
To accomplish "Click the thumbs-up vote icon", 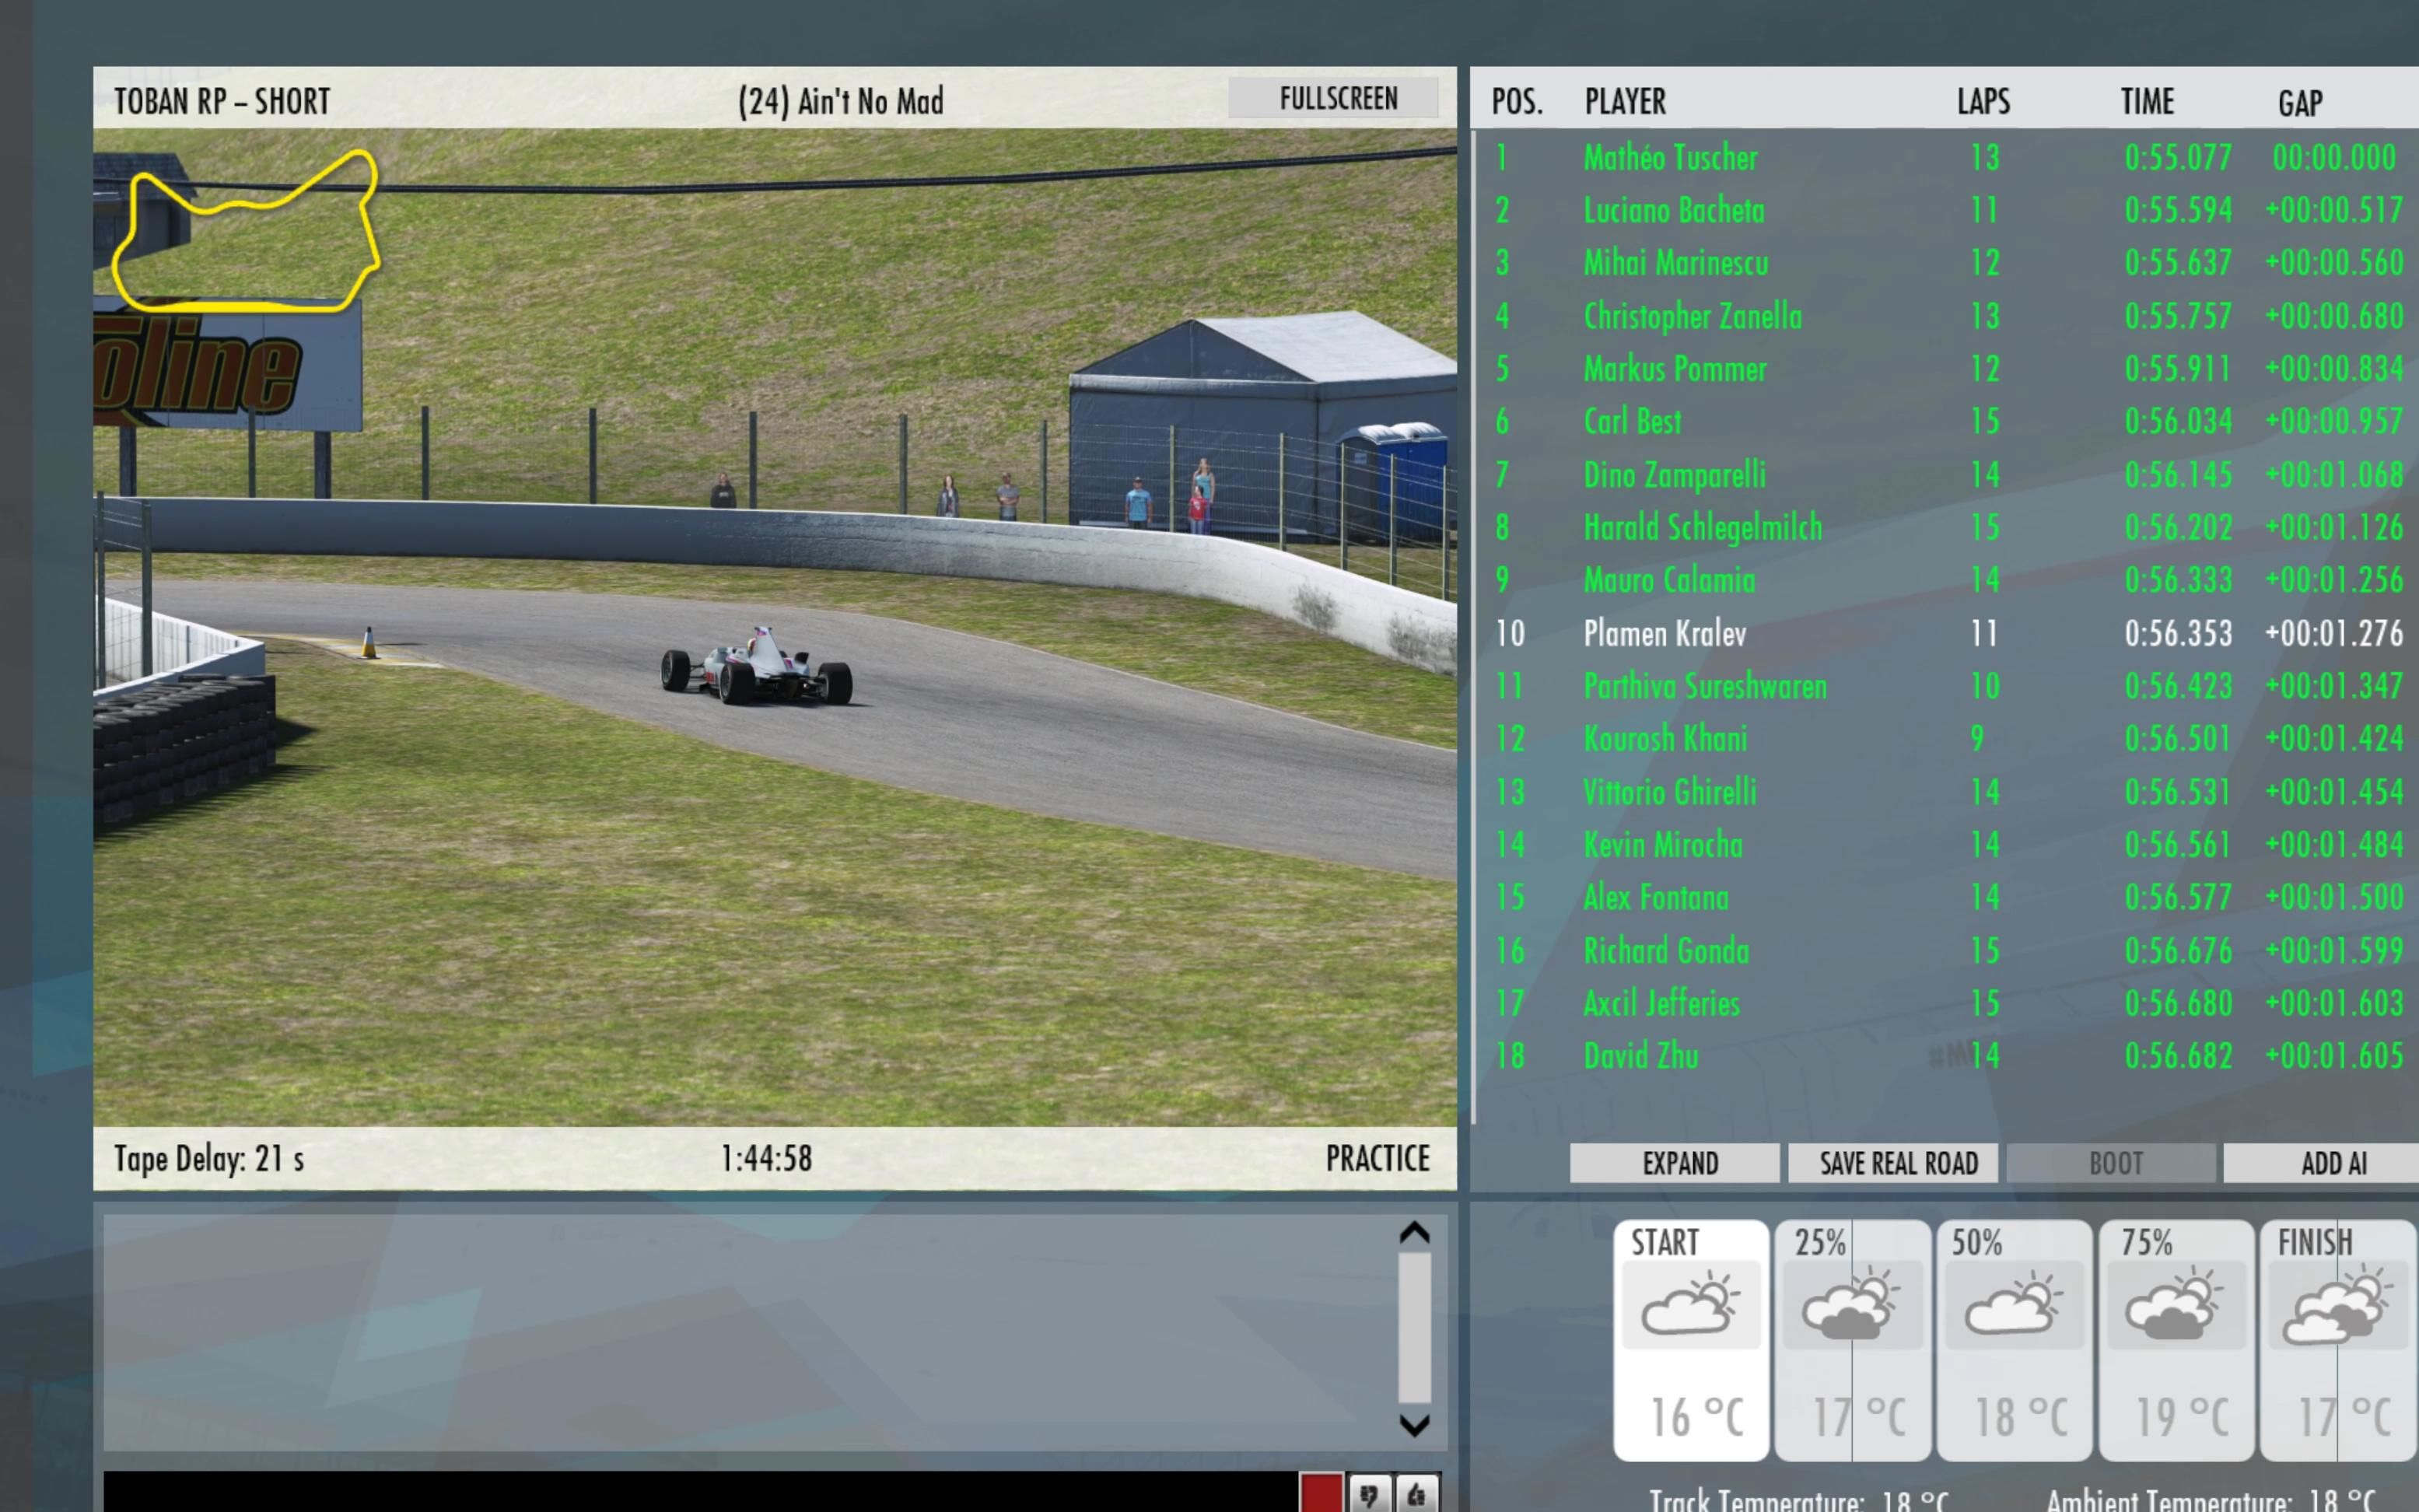I will point(1416,1494).
